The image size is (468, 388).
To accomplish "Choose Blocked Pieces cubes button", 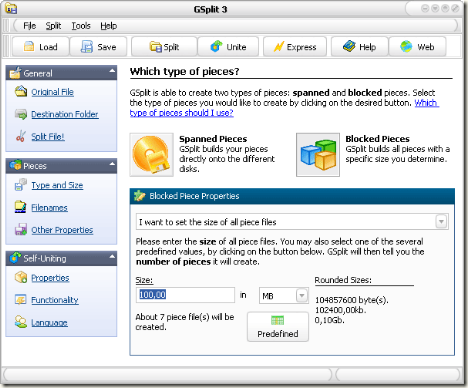I will click(x=318, y=155).
